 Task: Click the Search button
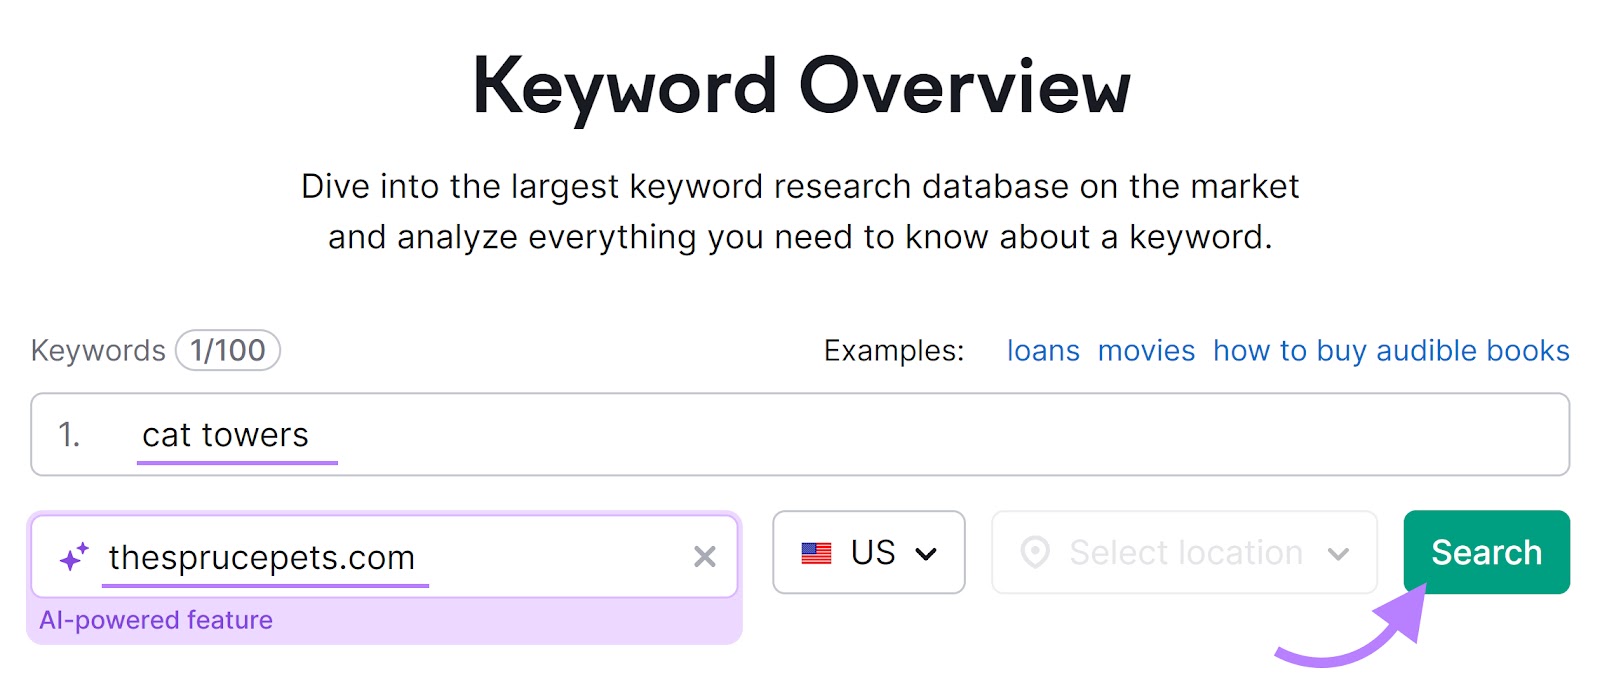click(1486, 552)
